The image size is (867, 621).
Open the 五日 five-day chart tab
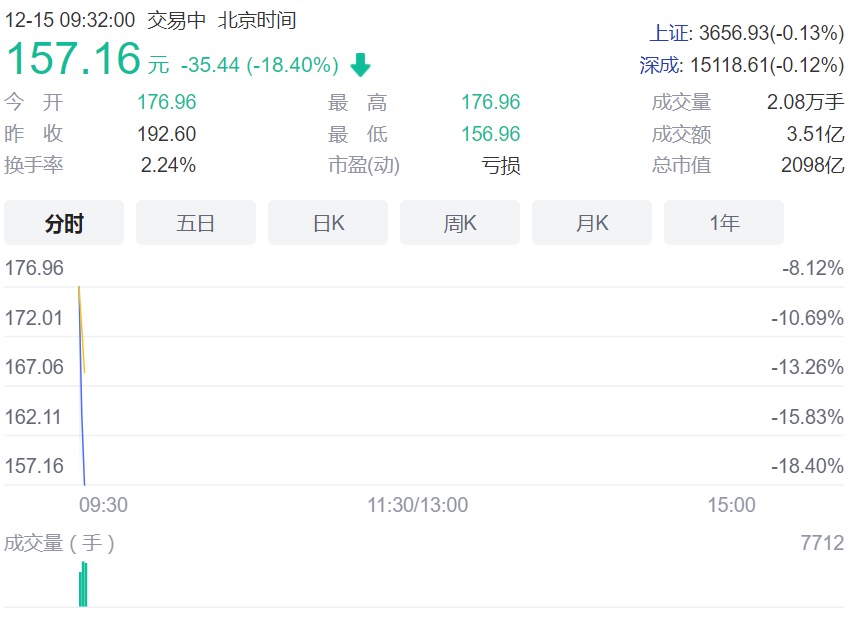pyautogui.click(x=196, y=223)
